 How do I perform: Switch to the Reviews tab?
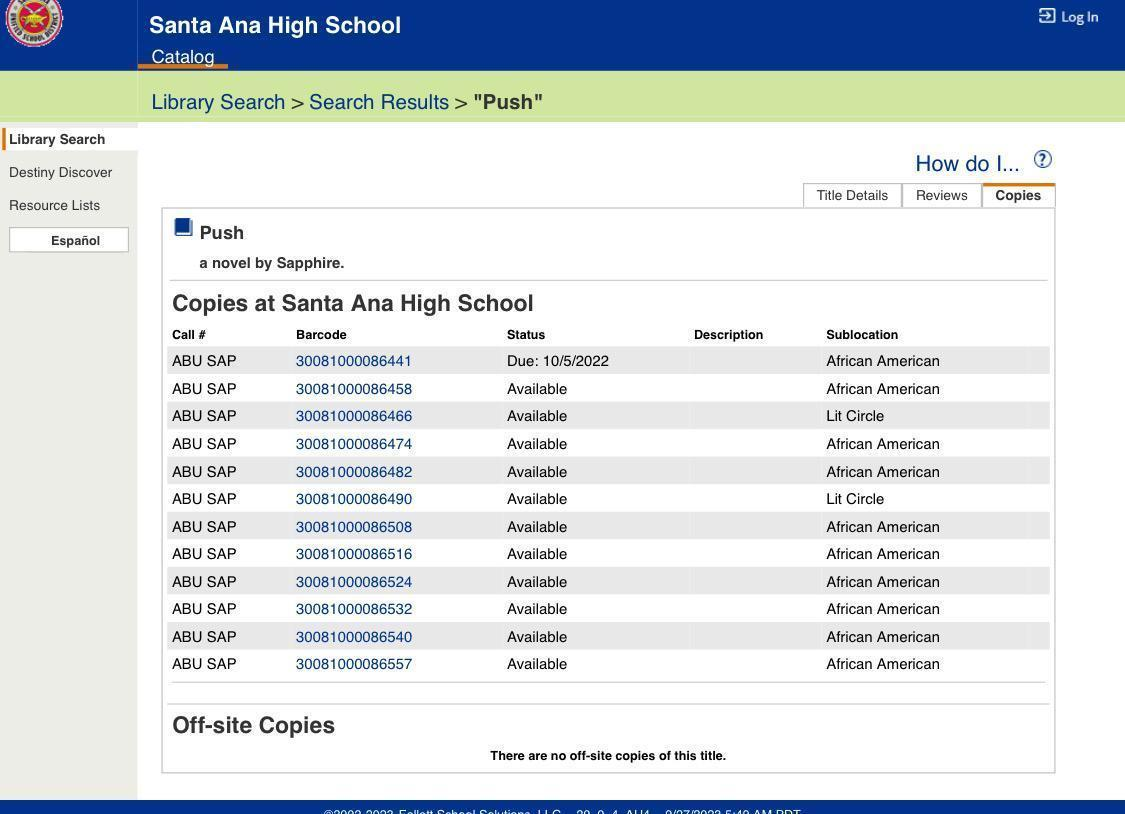click(941, 195)
